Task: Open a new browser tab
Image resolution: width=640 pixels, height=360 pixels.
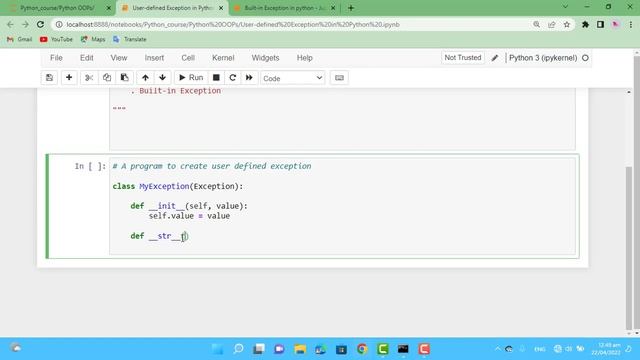Action: [351, 8]
